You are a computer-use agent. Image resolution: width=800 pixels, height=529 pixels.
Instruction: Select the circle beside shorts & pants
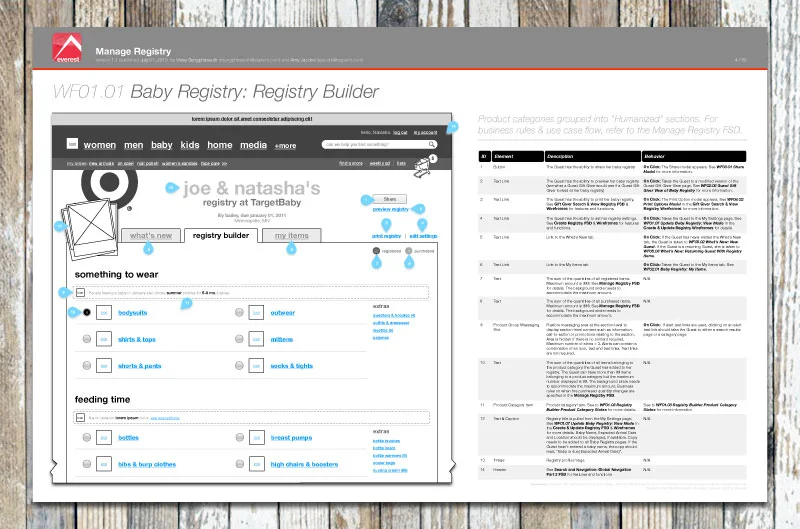[x=87, y=365]
